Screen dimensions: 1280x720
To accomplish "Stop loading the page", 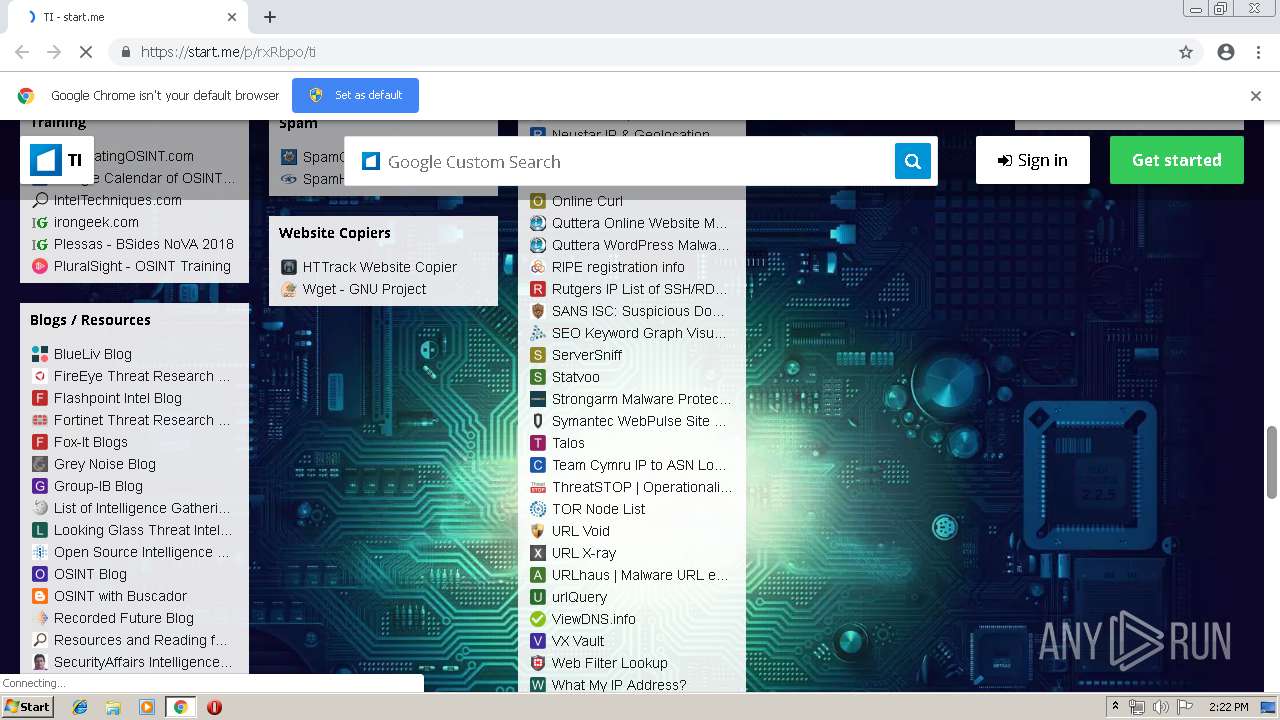I will point(86,52).
